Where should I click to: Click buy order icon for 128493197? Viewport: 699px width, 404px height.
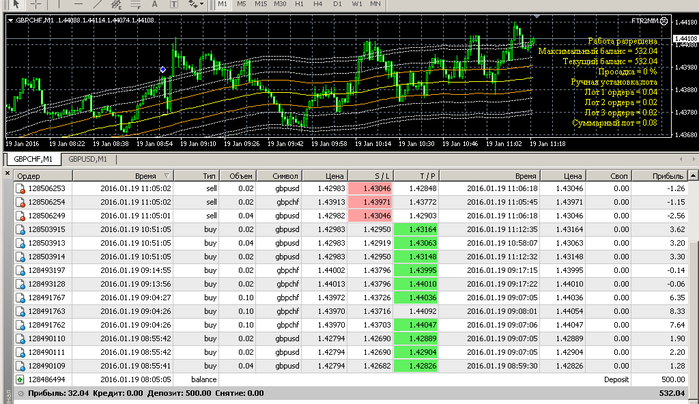point(20,271)
